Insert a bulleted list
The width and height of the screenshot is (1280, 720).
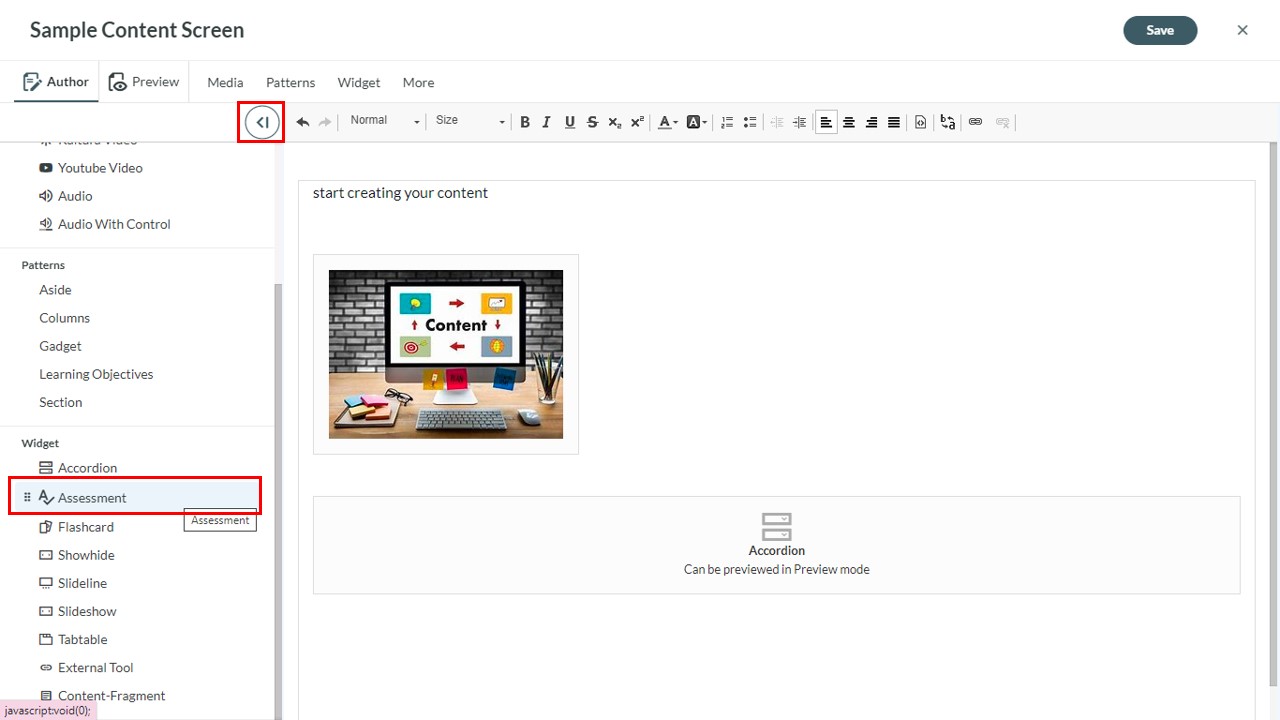click(750, 122)
